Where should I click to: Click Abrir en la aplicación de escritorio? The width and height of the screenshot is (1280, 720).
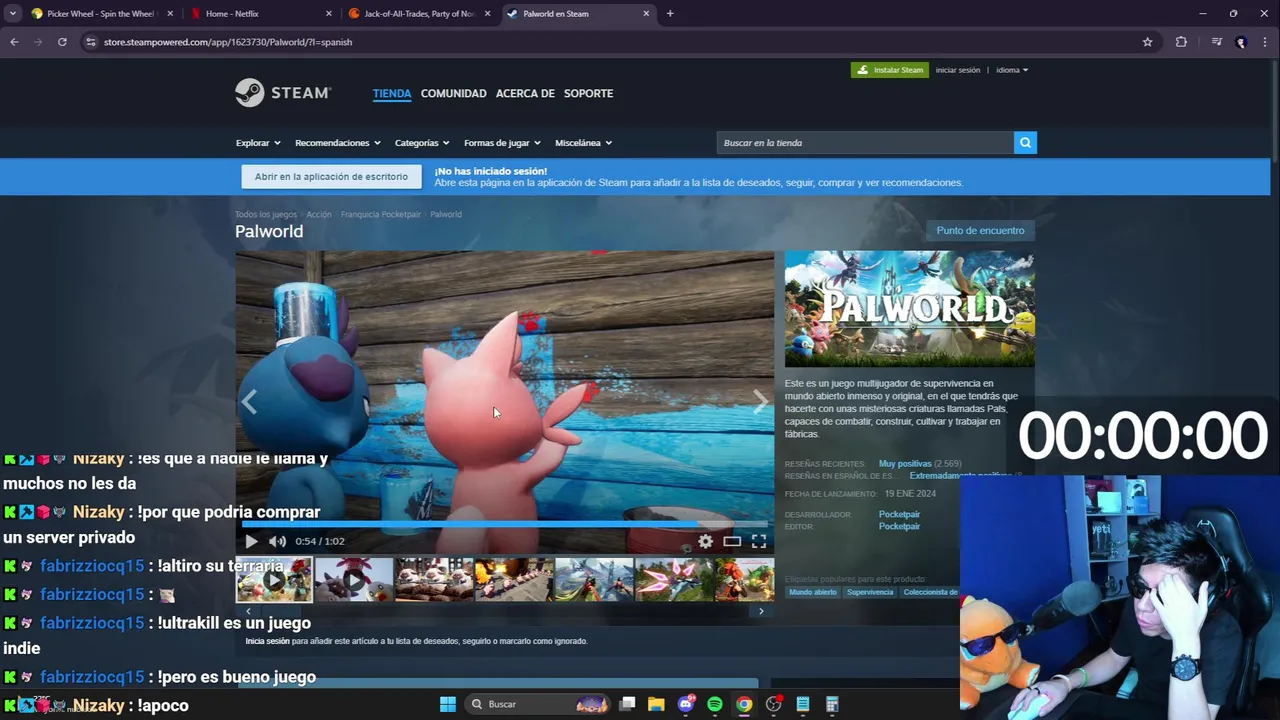pos(331,177)
